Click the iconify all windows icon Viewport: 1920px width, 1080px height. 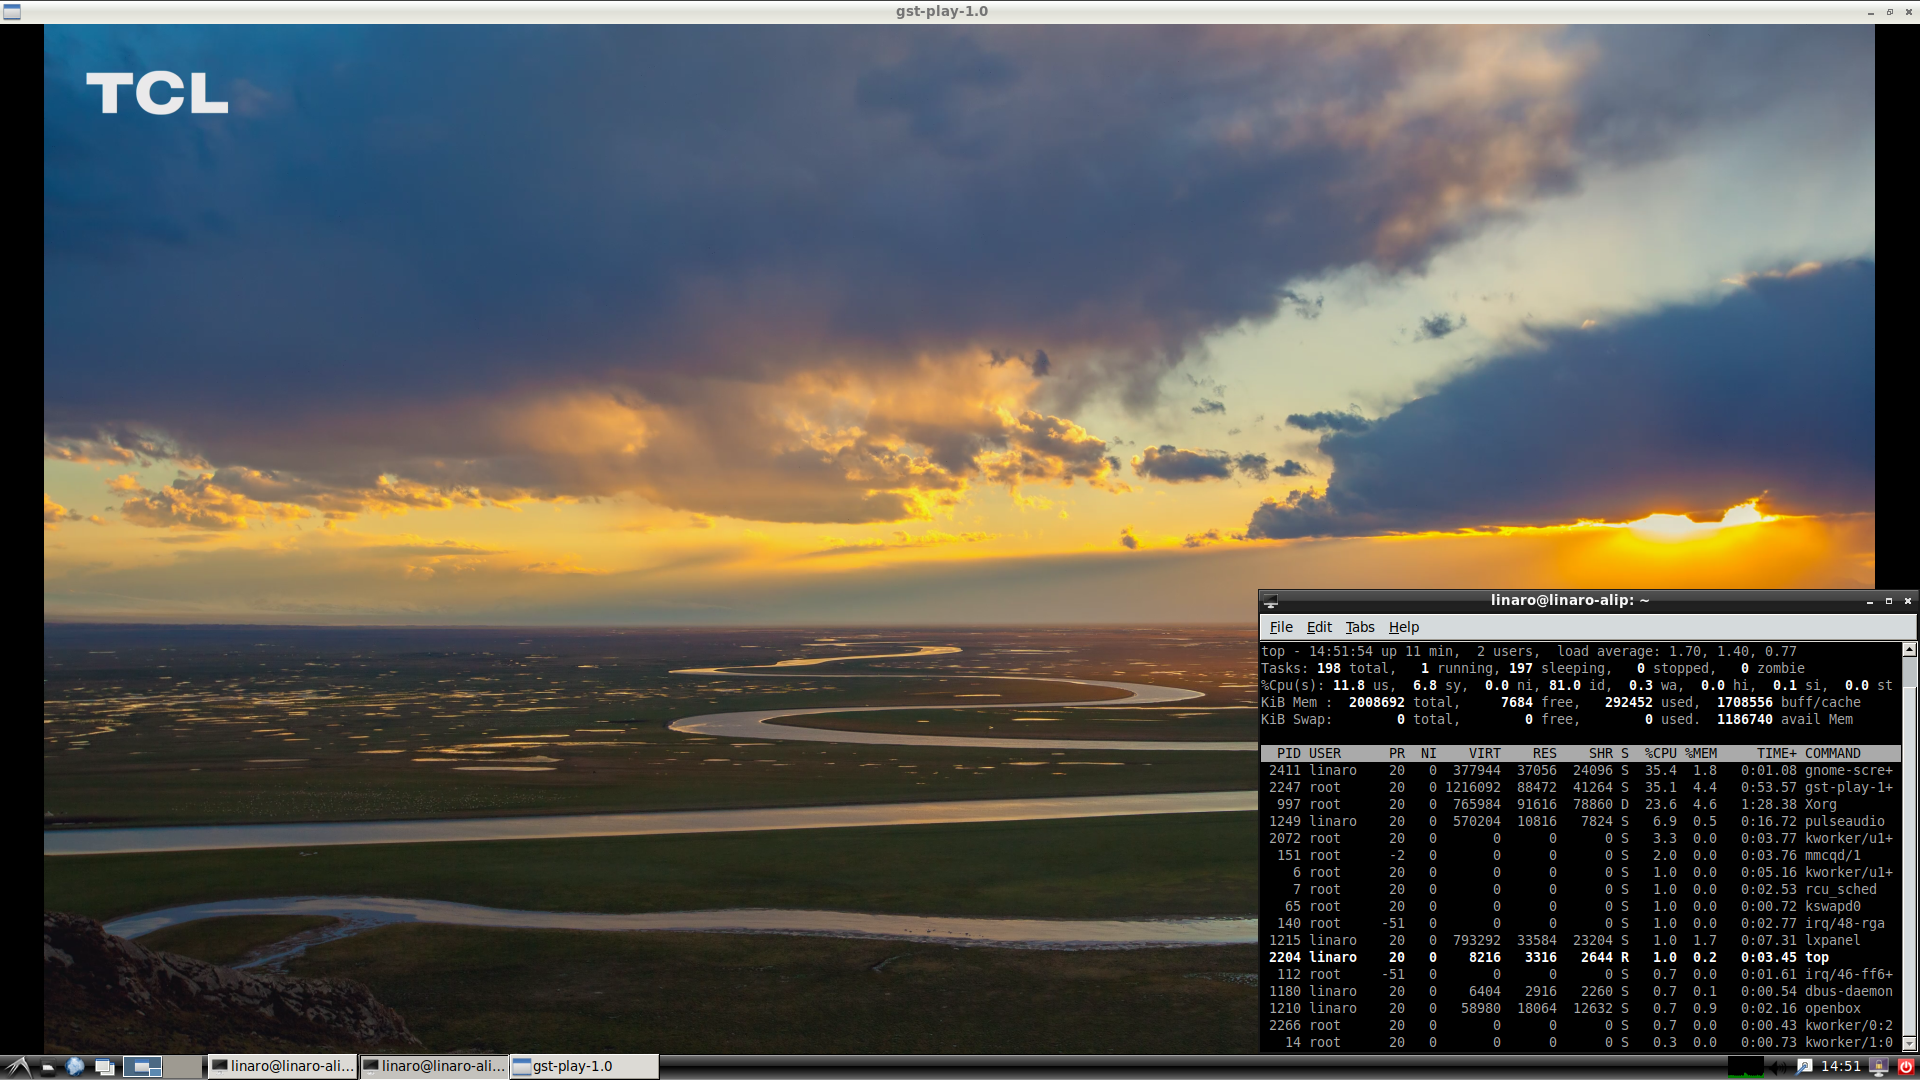point(105,1067)
